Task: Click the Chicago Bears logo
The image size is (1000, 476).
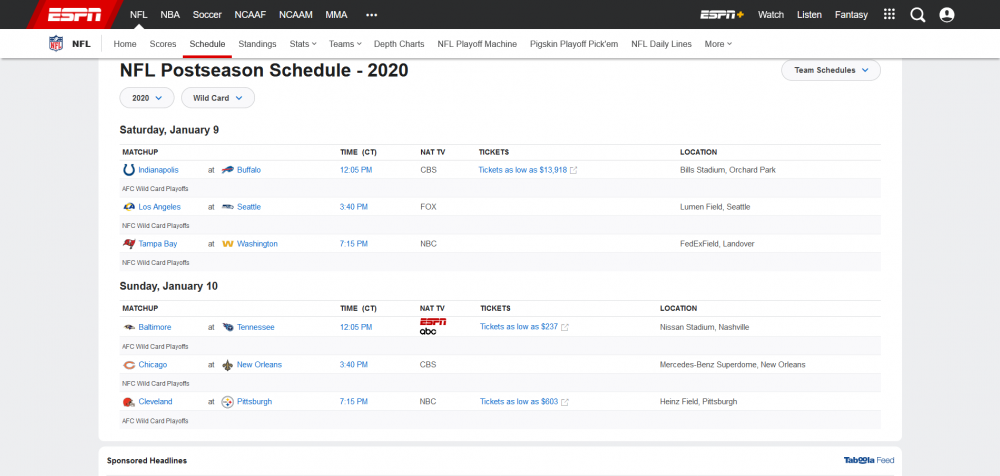Action: point(129,364)
